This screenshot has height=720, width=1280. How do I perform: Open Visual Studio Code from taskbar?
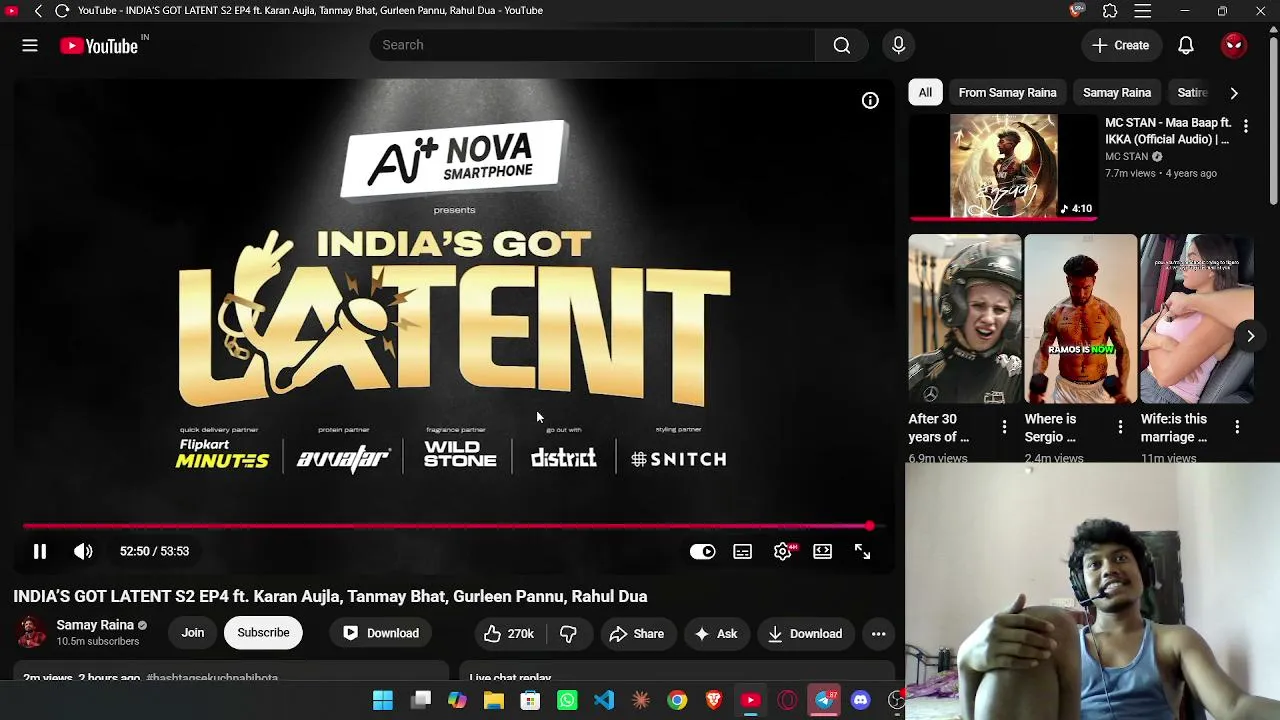tap(604, 700)
